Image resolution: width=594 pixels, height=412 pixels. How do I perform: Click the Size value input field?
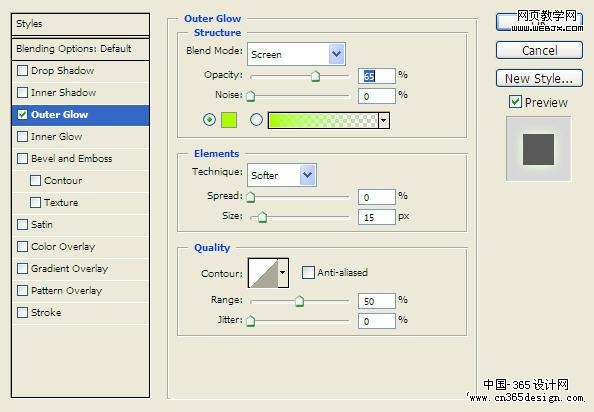(377, 217)
